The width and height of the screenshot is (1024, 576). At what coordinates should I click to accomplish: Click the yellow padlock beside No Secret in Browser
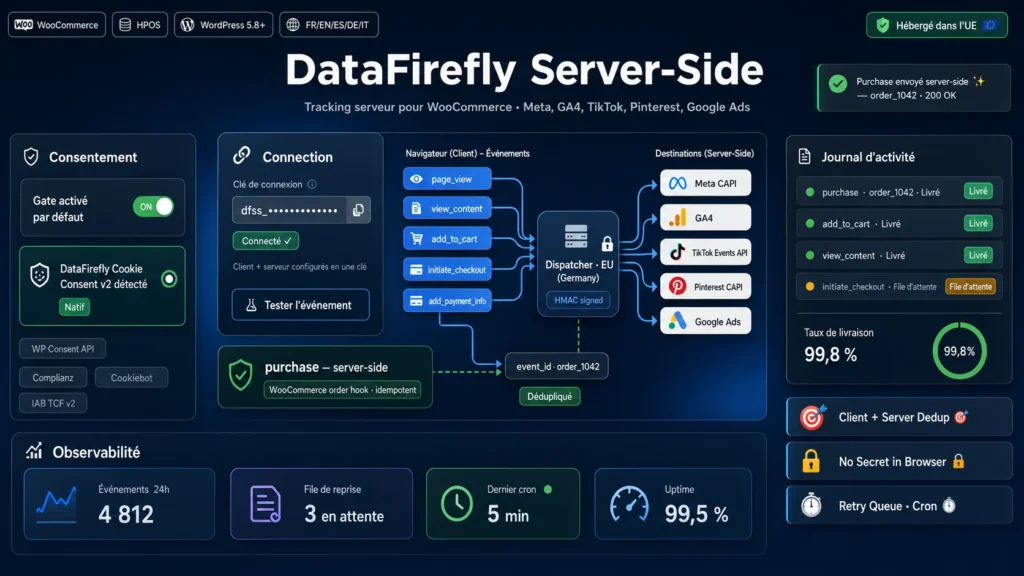811,461
